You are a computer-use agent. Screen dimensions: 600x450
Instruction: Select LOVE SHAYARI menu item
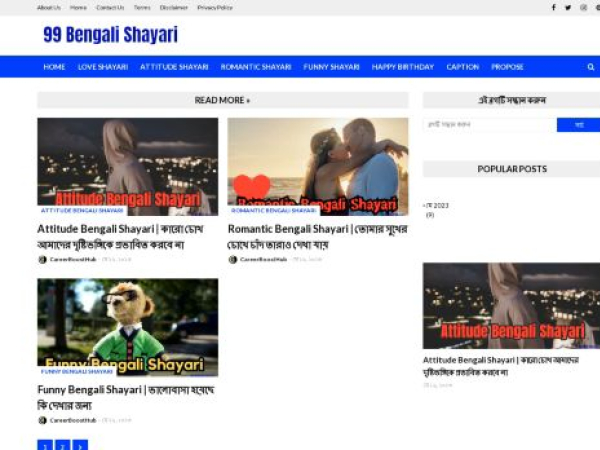(x=103, y=67)
